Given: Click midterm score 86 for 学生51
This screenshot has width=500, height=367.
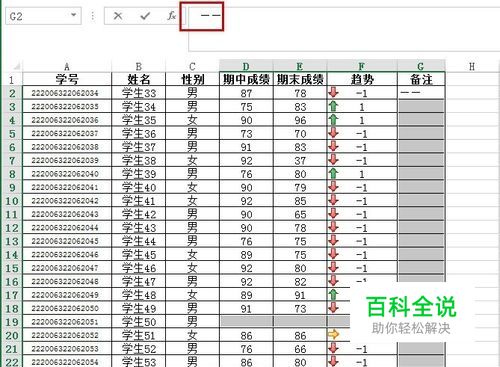Looking at the screenshot, I should (246, 335).
